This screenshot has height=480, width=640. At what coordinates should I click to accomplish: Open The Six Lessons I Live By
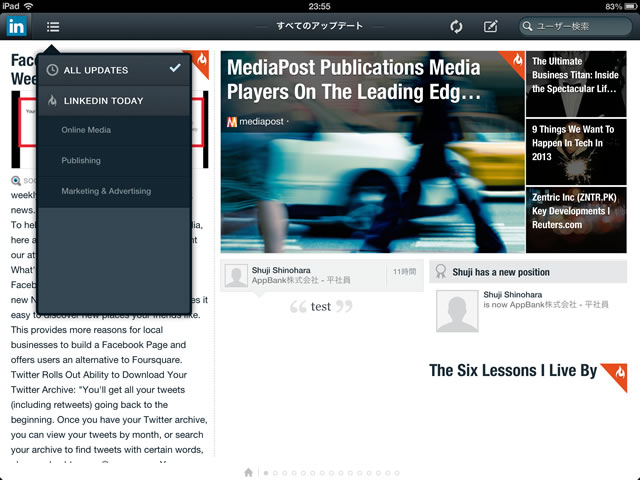coord(513,371)
